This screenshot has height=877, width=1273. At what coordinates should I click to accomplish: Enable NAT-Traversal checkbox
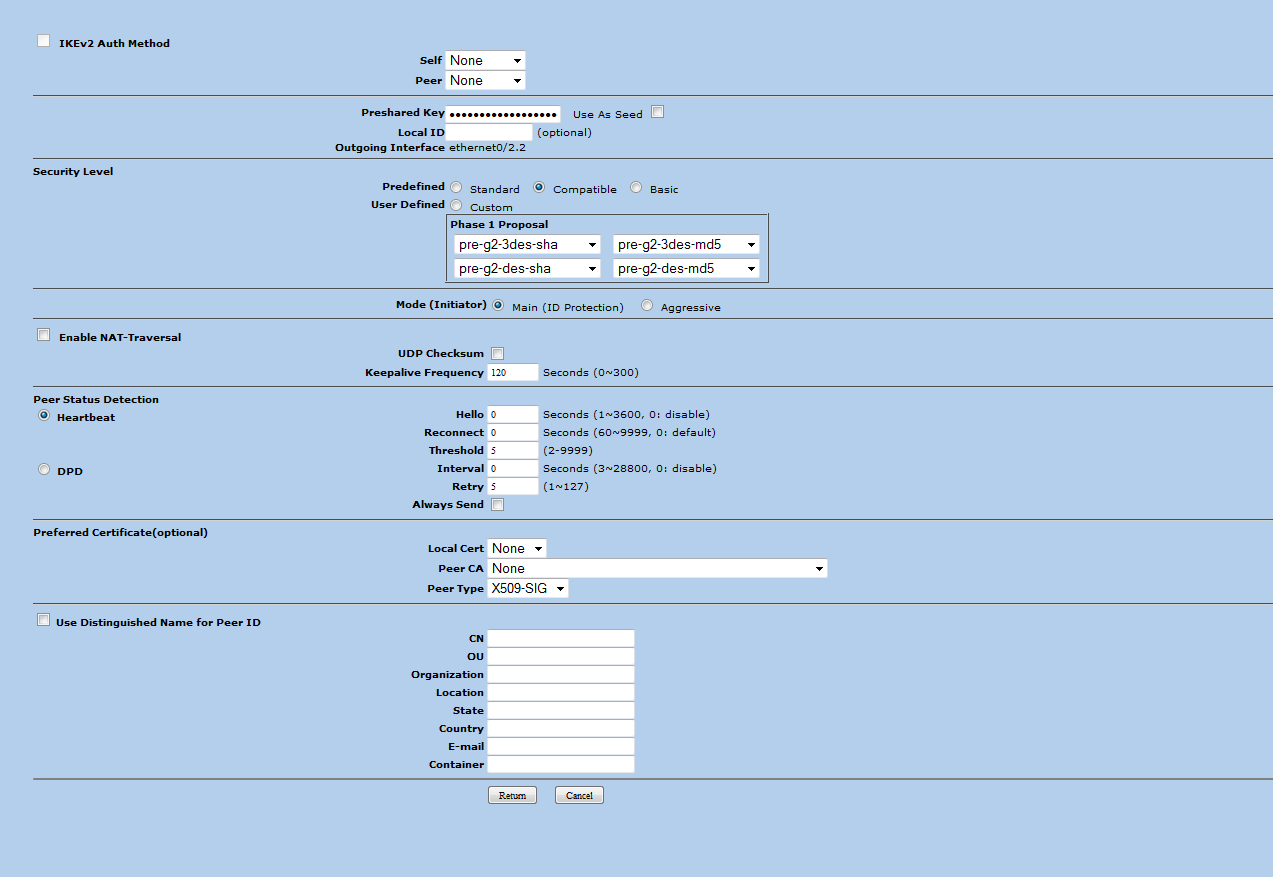pos(43,335)
